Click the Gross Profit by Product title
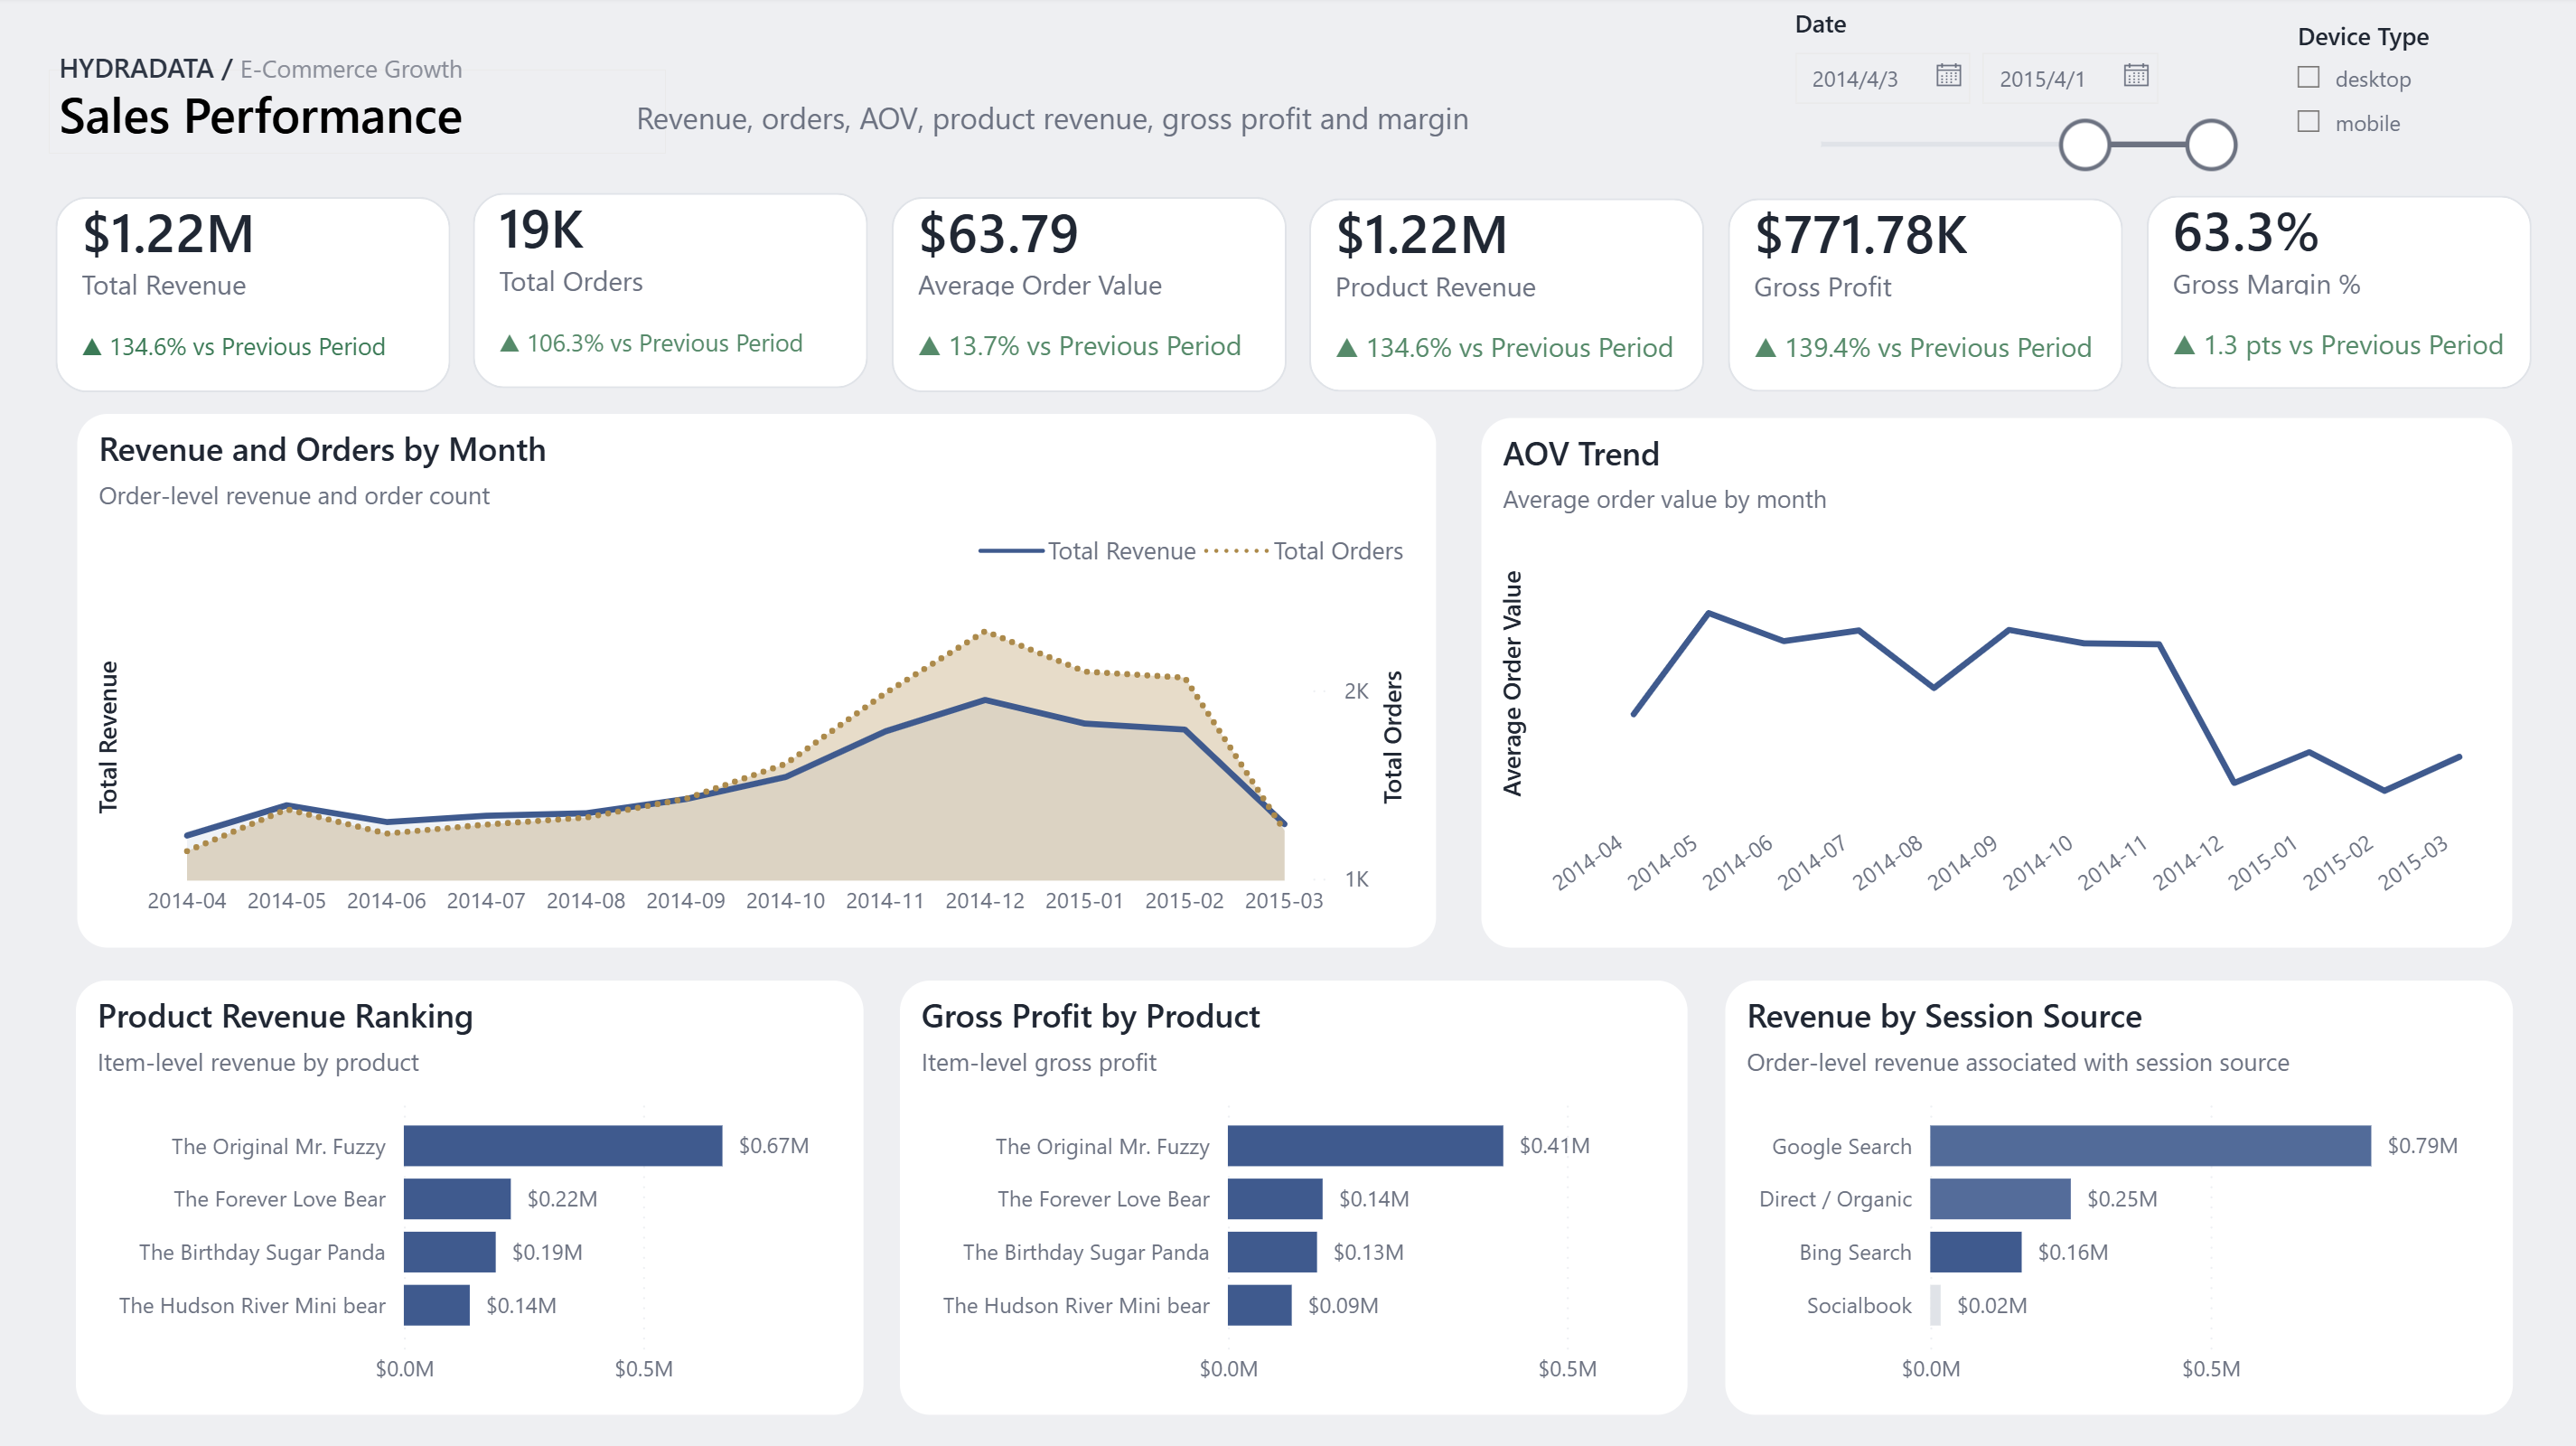The image size is (2576, 1446). [1090, 1017]
